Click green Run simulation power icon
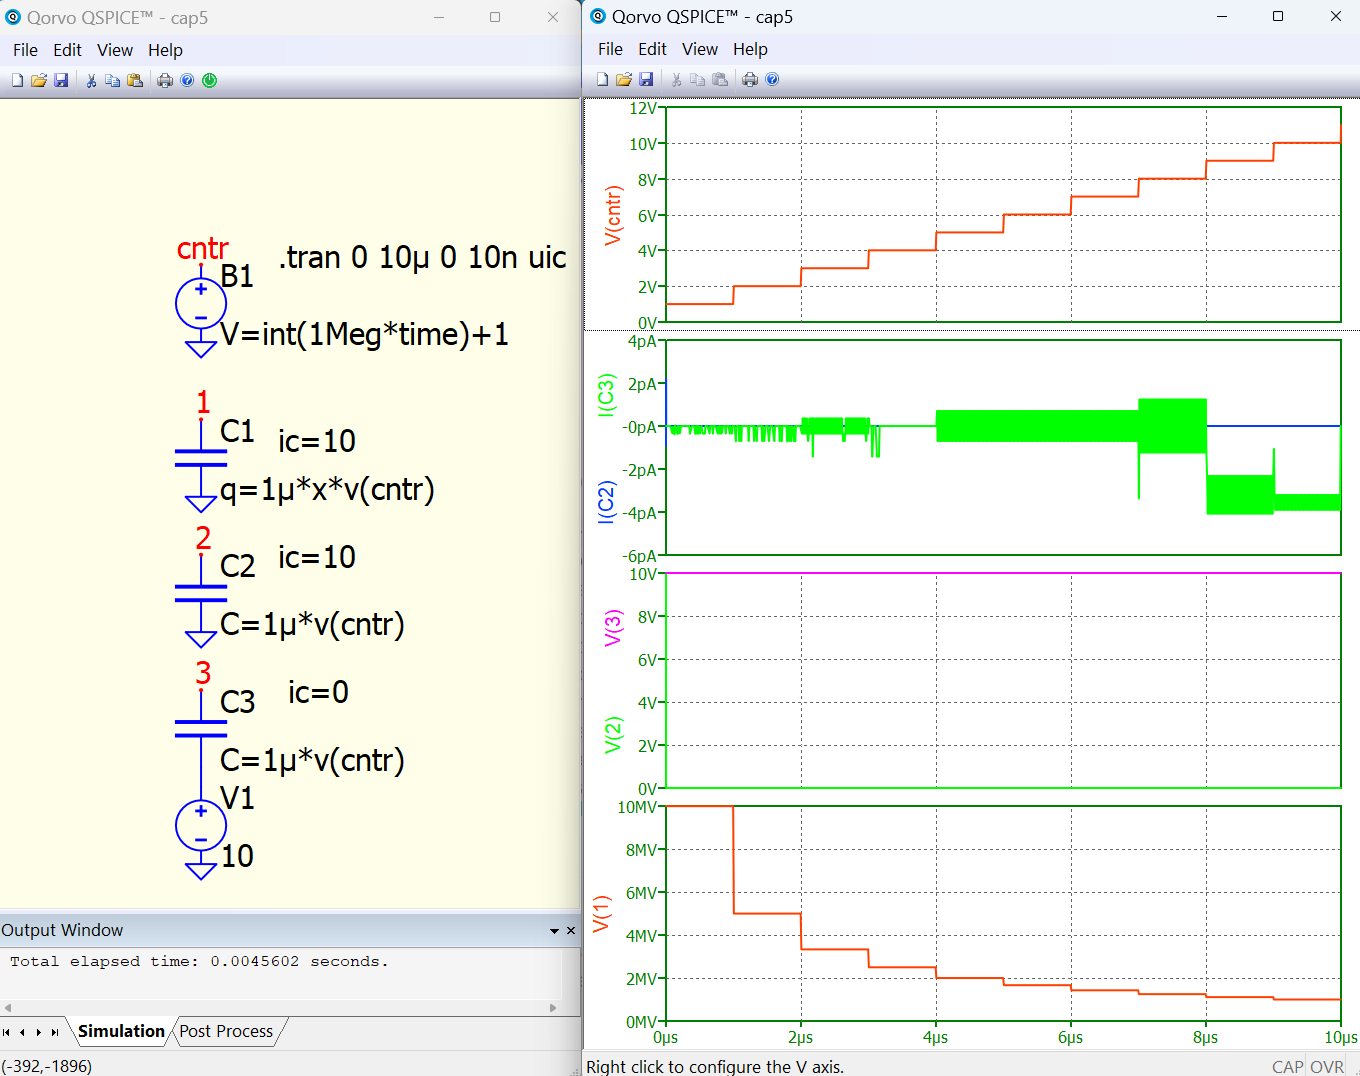 click(209, 81)
